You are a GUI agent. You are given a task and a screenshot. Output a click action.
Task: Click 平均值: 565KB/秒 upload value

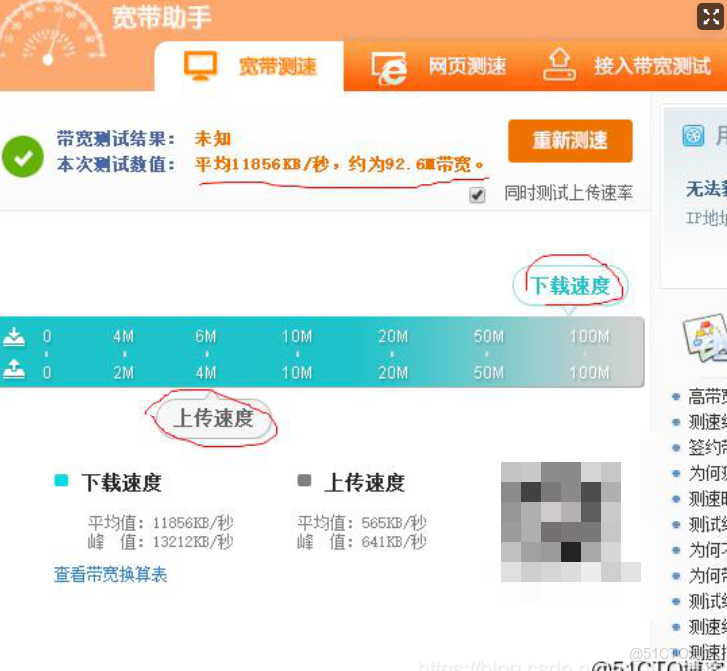click(362, 523)
